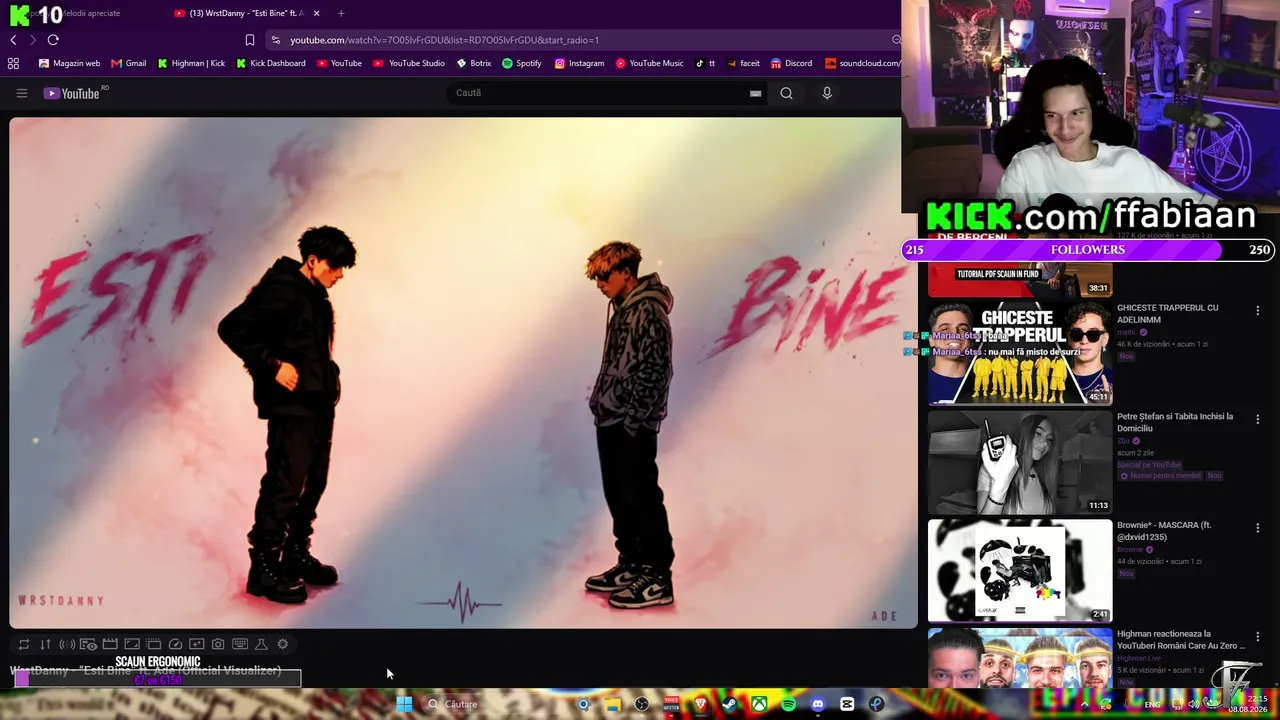Click the title 'Highman reactioneaza la YouTuberi Români'

coord(1181,640)
